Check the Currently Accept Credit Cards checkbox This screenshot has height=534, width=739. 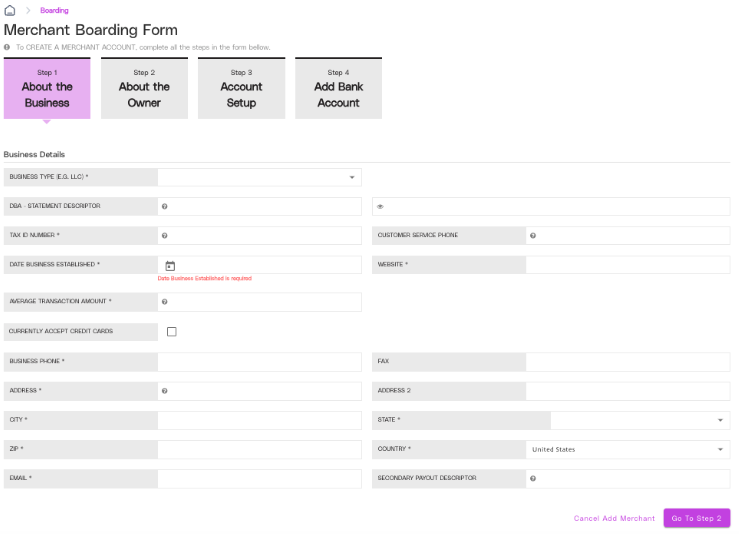point(172,332)
